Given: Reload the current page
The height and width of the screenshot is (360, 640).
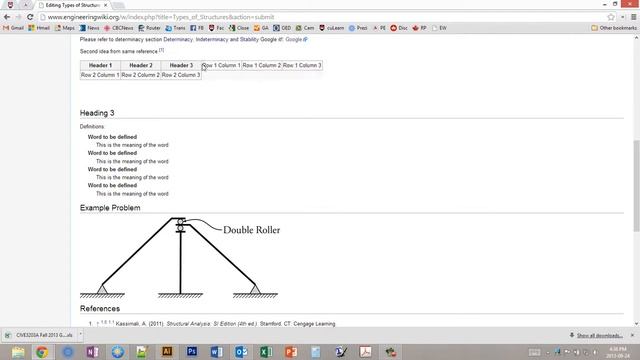Looking at the screenshot, I should pyautogui.click(x=30, y=17).
